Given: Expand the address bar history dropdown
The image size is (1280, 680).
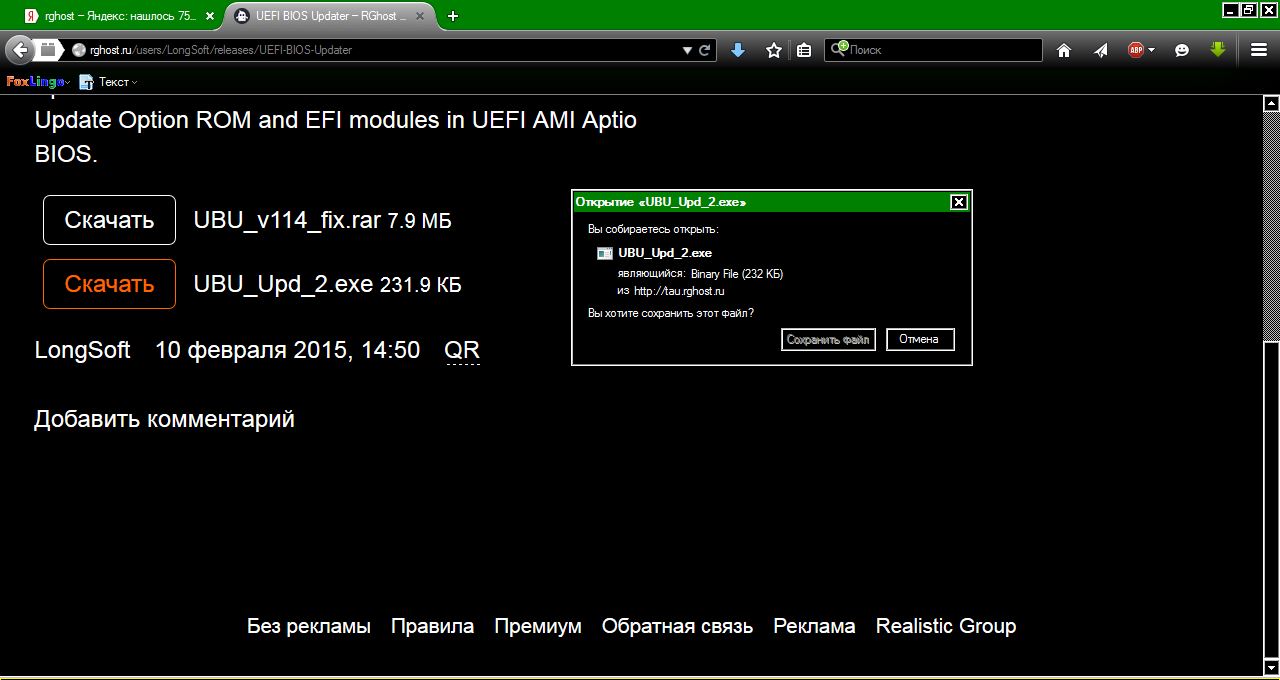Looking at the screenshot, I should coord(687,50).
